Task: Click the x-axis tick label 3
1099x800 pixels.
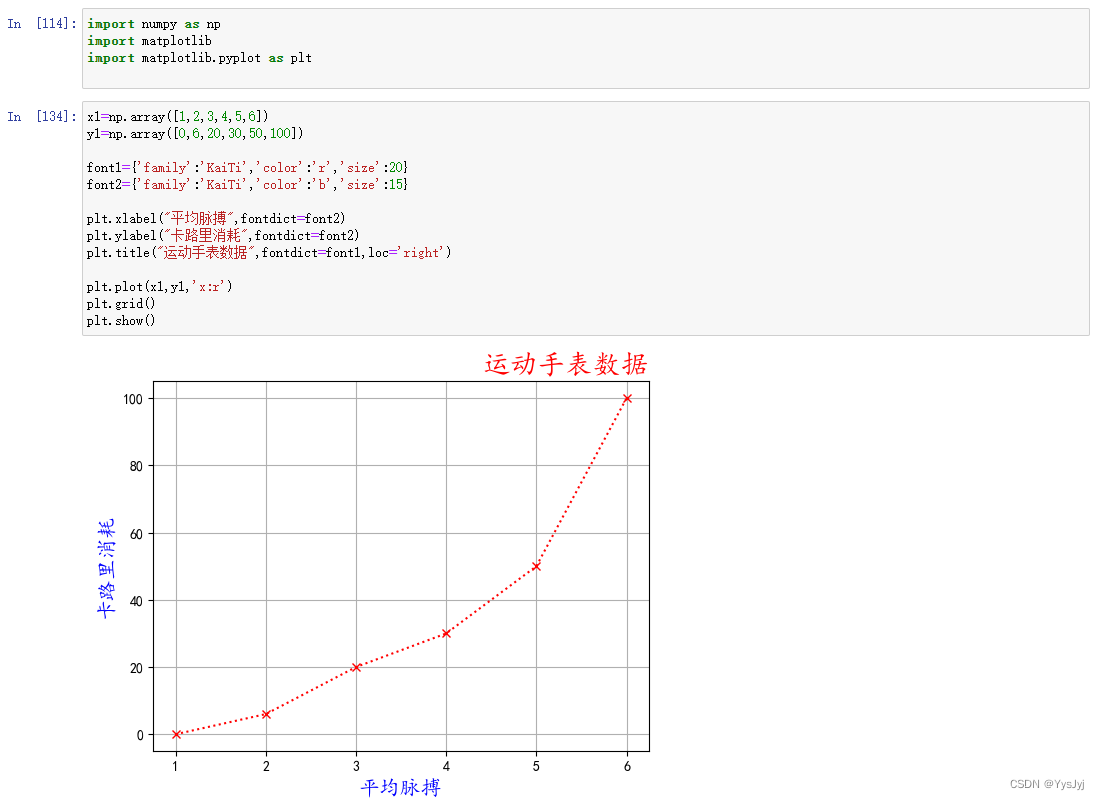Action: pyautogui.click(x=356, y=766)
